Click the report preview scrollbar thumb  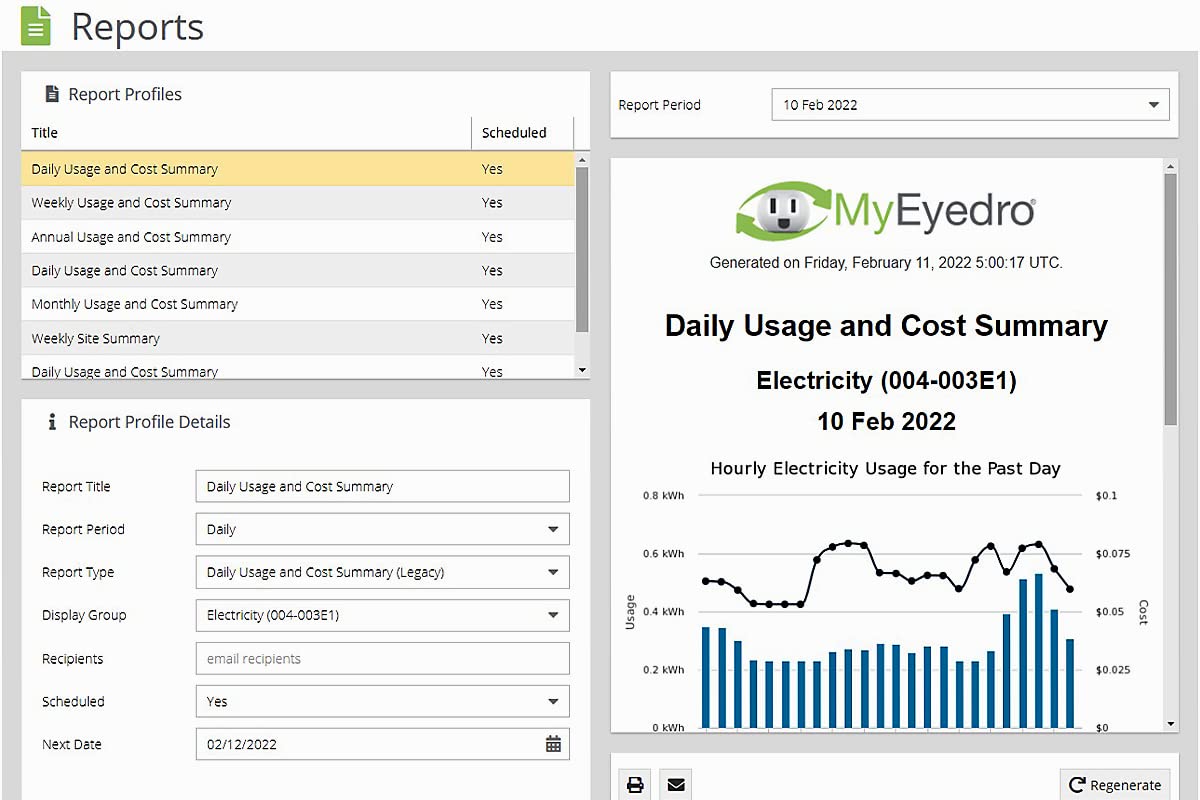click(1171, 299)
